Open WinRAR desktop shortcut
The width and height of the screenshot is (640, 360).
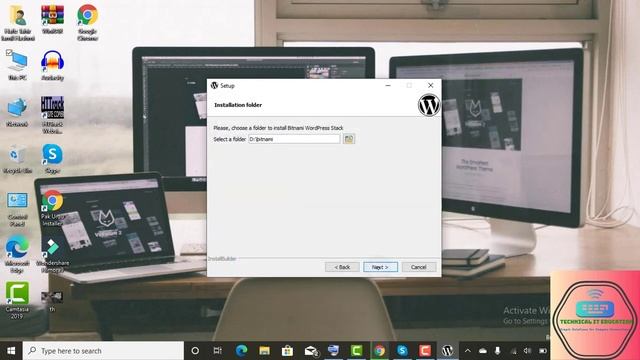[x=52, y=19]
